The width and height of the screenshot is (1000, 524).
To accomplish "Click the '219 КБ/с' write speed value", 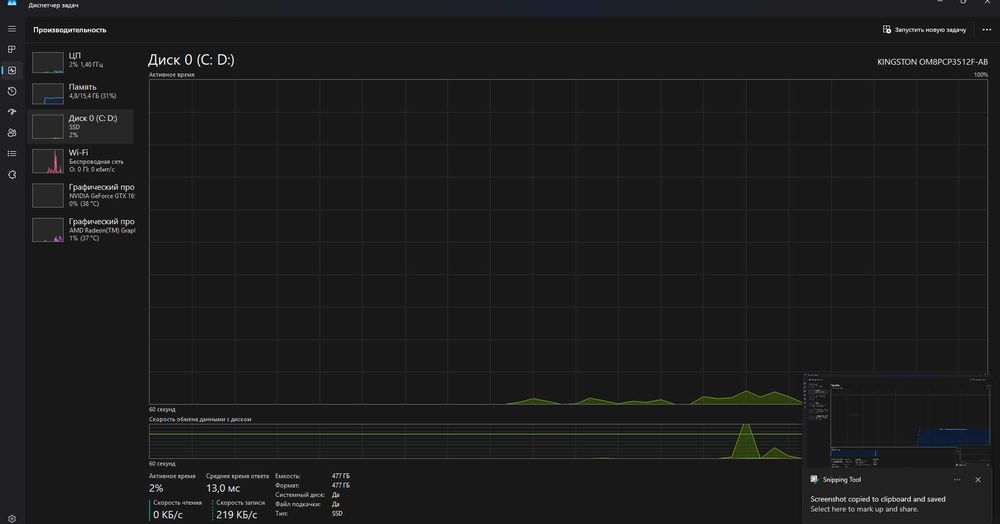I will 237,514.
